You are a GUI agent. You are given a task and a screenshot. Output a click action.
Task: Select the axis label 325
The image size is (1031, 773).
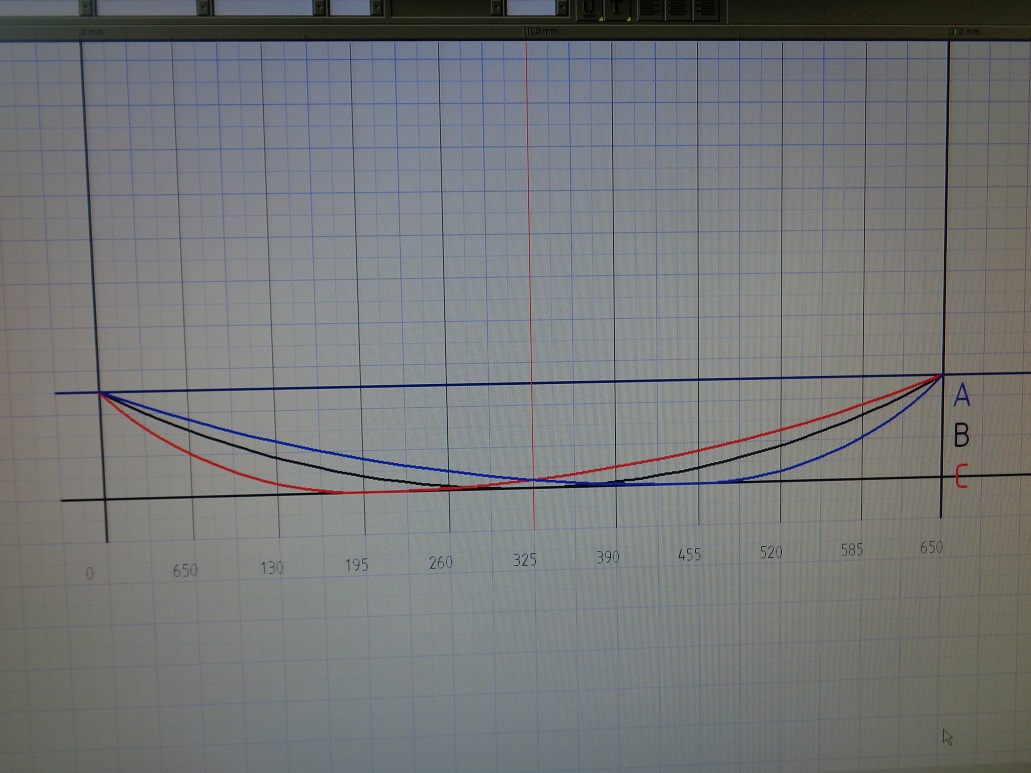tap(525, 560)
